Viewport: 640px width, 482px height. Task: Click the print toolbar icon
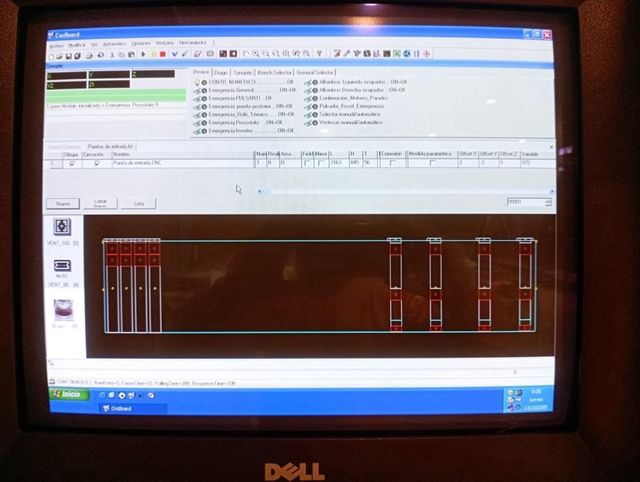click(89, 55)
